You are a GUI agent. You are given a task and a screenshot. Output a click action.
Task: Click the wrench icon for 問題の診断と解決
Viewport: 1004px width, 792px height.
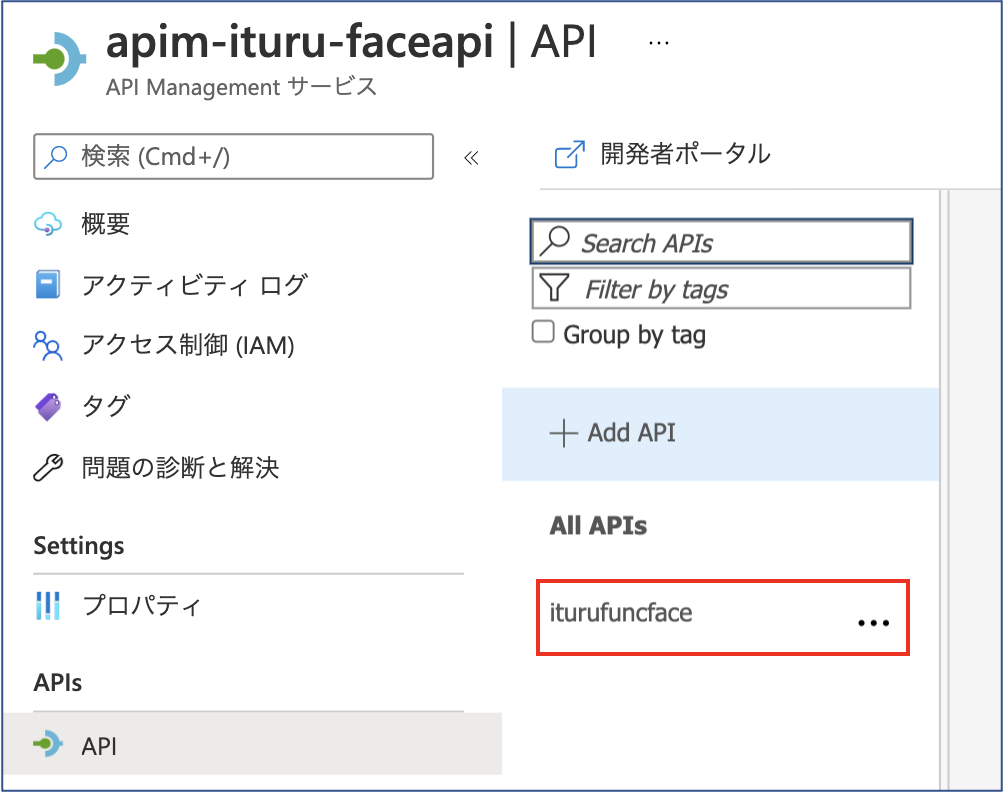pyautogui.click(x=48, y=467)
